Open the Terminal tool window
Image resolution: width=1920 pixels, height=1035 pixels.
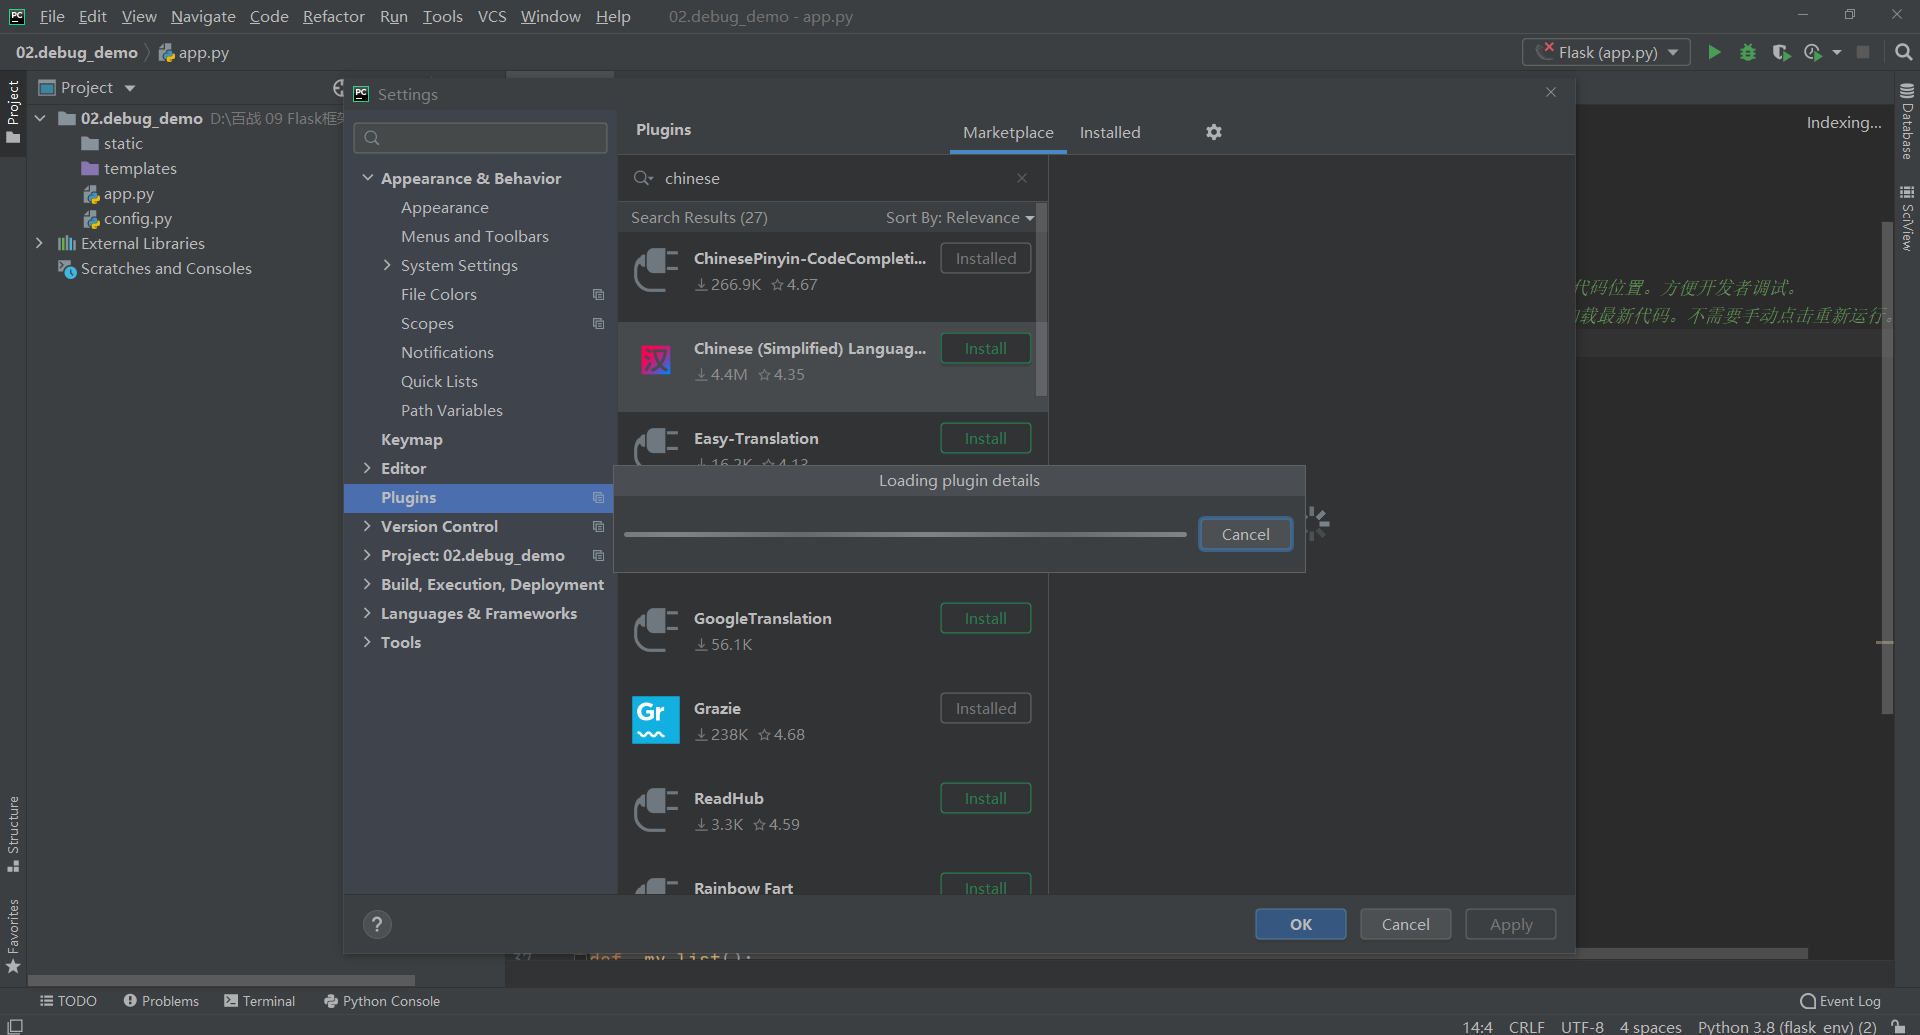point(260,1001)
